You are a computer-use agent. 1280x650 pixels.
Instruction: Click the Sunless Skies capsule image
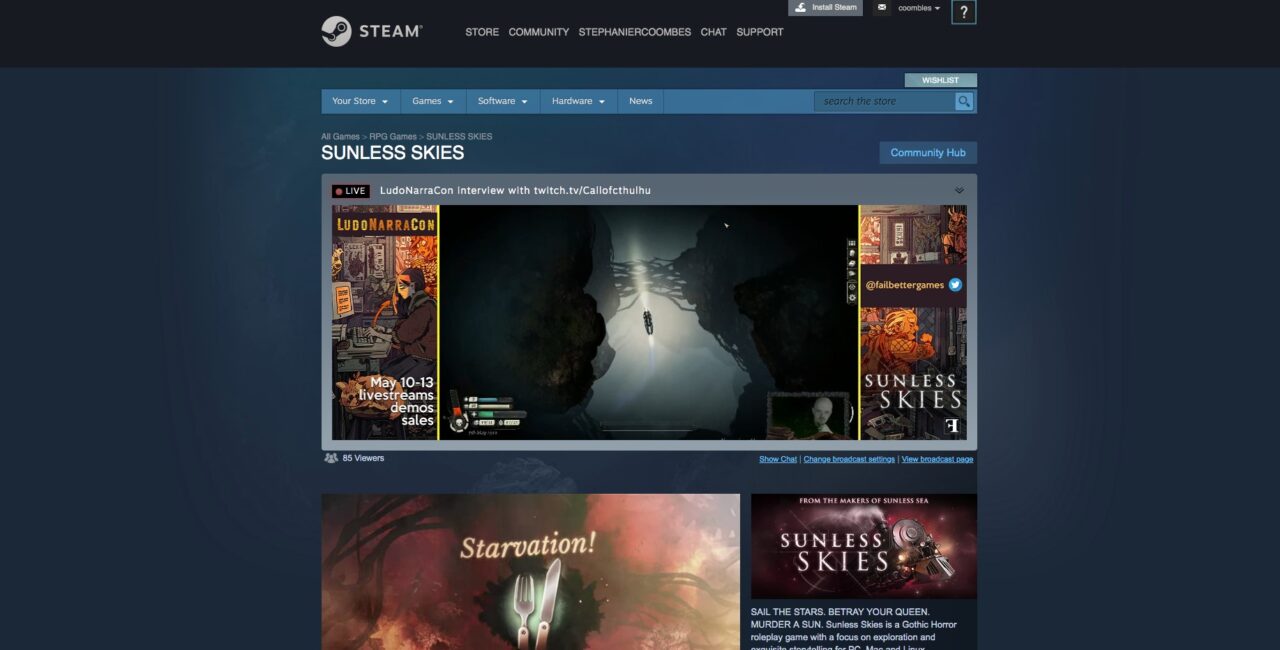click(863, 546)
